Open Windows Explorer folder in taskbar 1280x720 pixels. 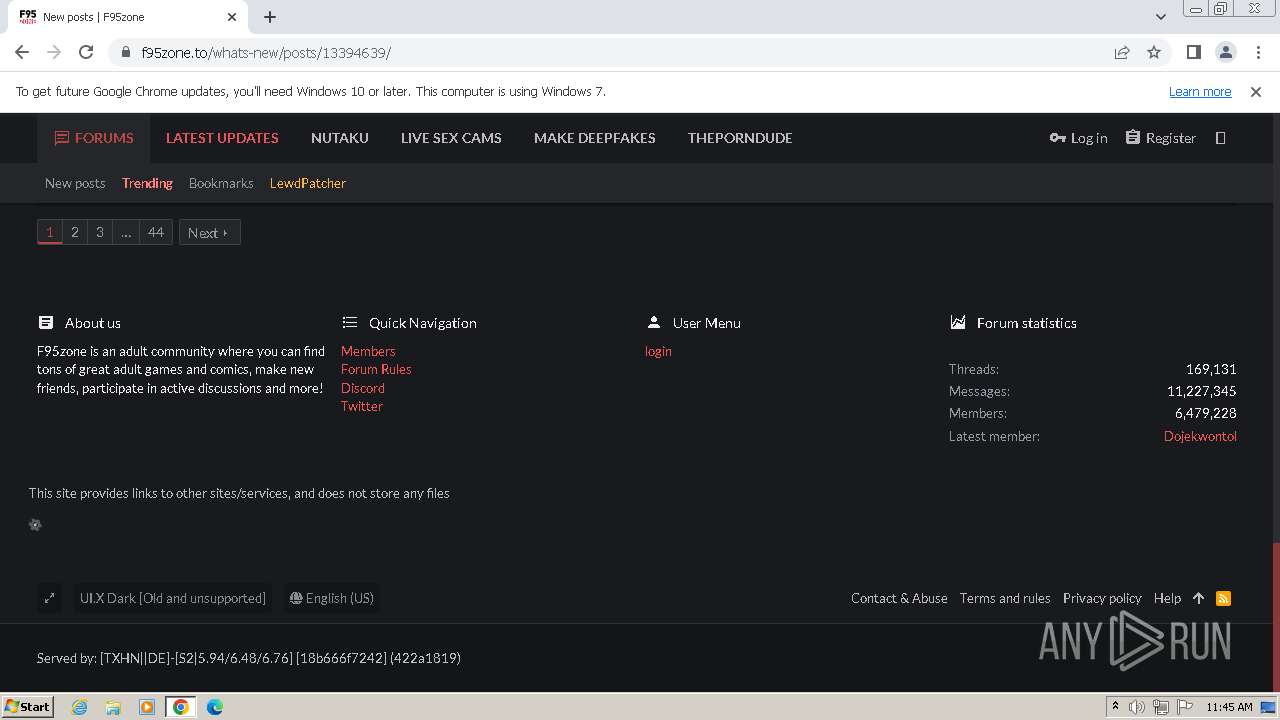113,707
